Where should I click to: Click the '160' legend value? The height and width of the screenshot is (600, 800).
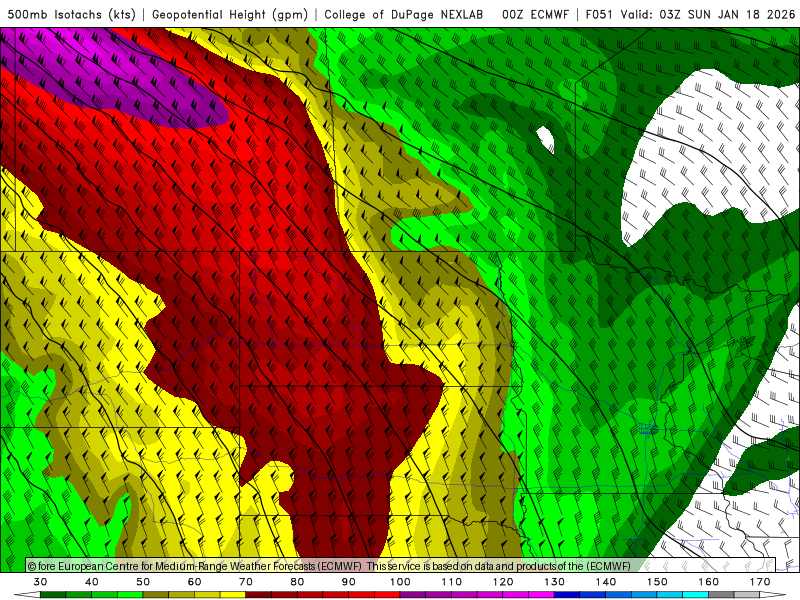[x=708, y=582]
